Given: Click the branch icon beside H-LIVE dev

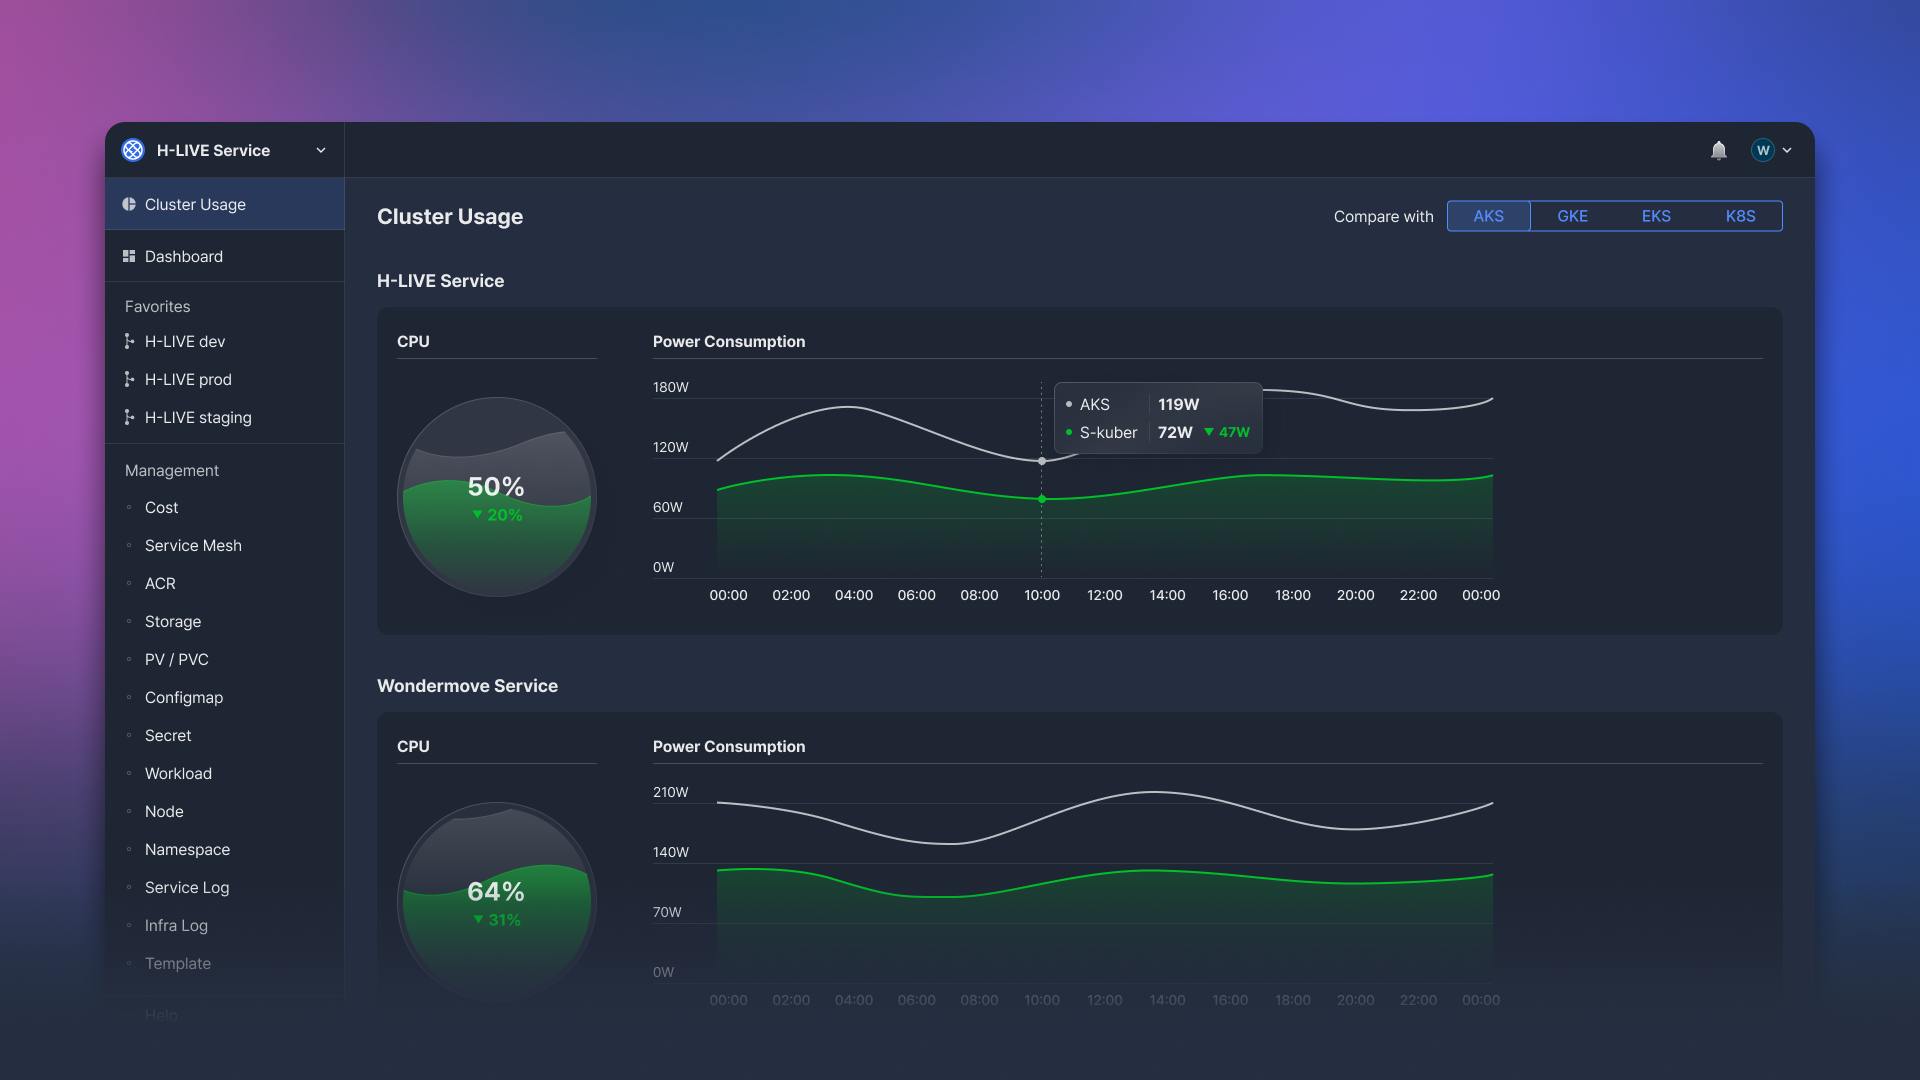Looking at the screenshot, I should click(x=129, y=341).
